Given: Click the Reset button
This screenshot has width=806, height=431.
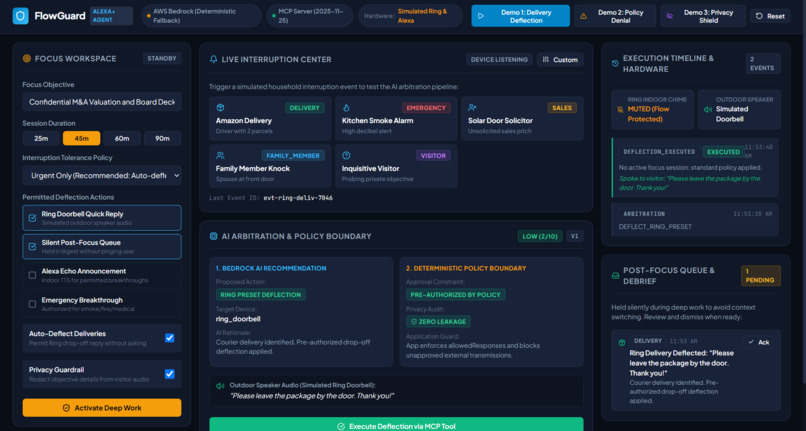Looking at the screenshot, I should click(770, 16).
